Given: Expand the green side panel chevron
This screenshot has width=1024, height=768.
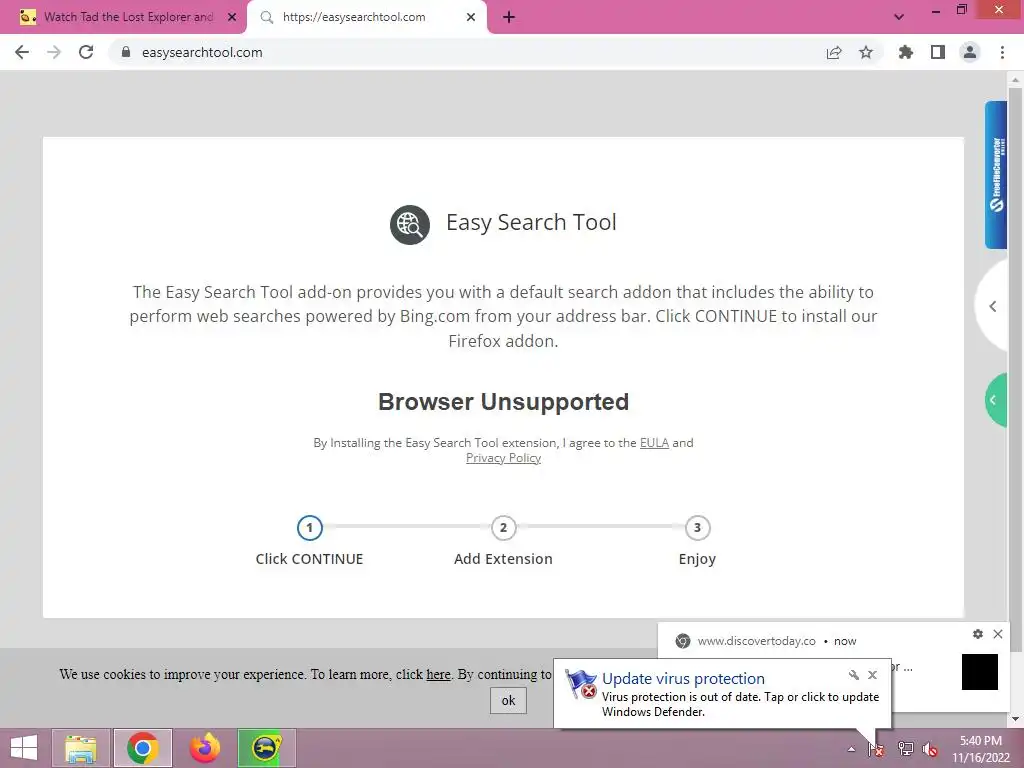Looking at the screenshot, I should 995,400.
